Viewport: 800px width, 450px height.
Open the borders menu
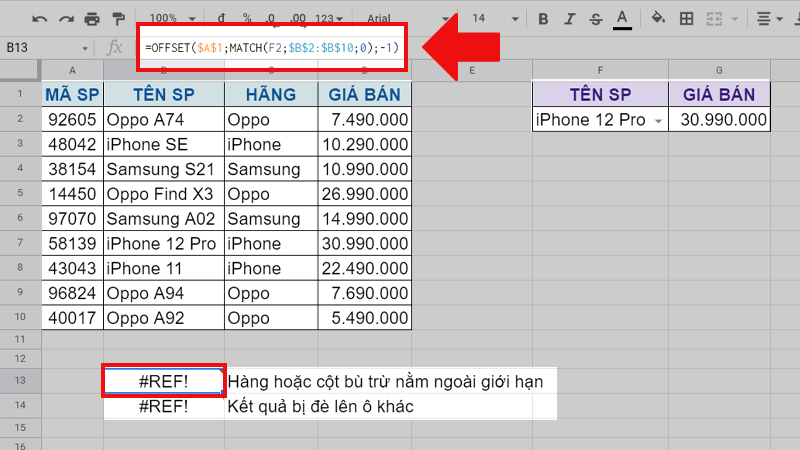coord(687,19)
